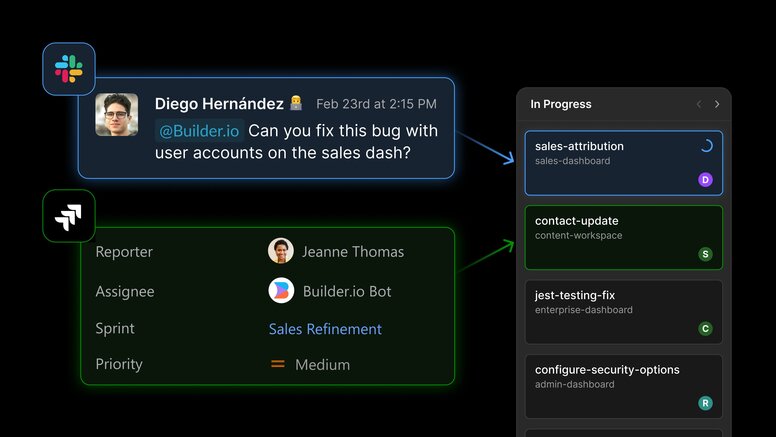Click the Reporter field label
Viewport: 776px width, 437px height.
coord(124,252)
